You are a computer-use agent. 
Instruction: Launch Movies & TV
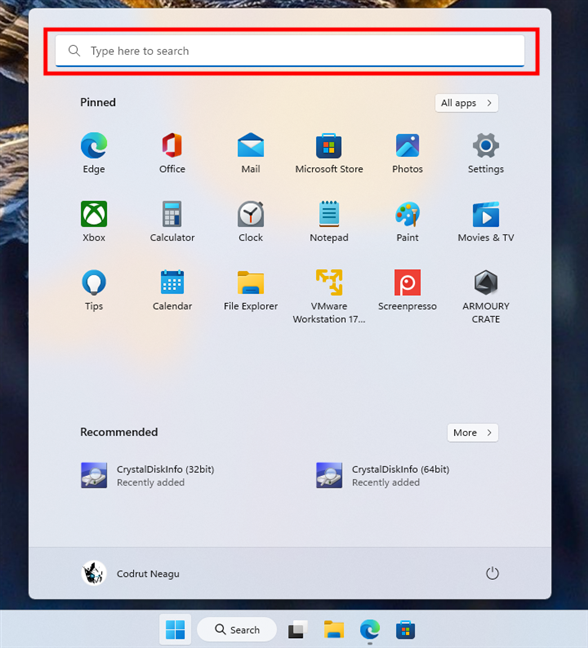(x=486, y=221)
